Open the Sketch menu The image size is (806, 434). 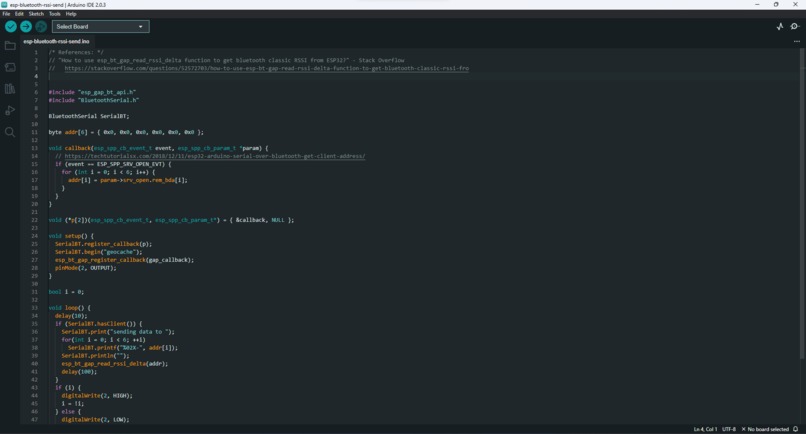pyautogui.click(x=36, y=14)
